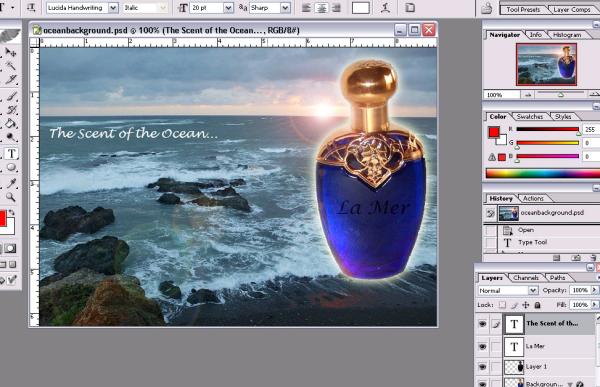Open the font style dropdown Italic

point(163,8)
